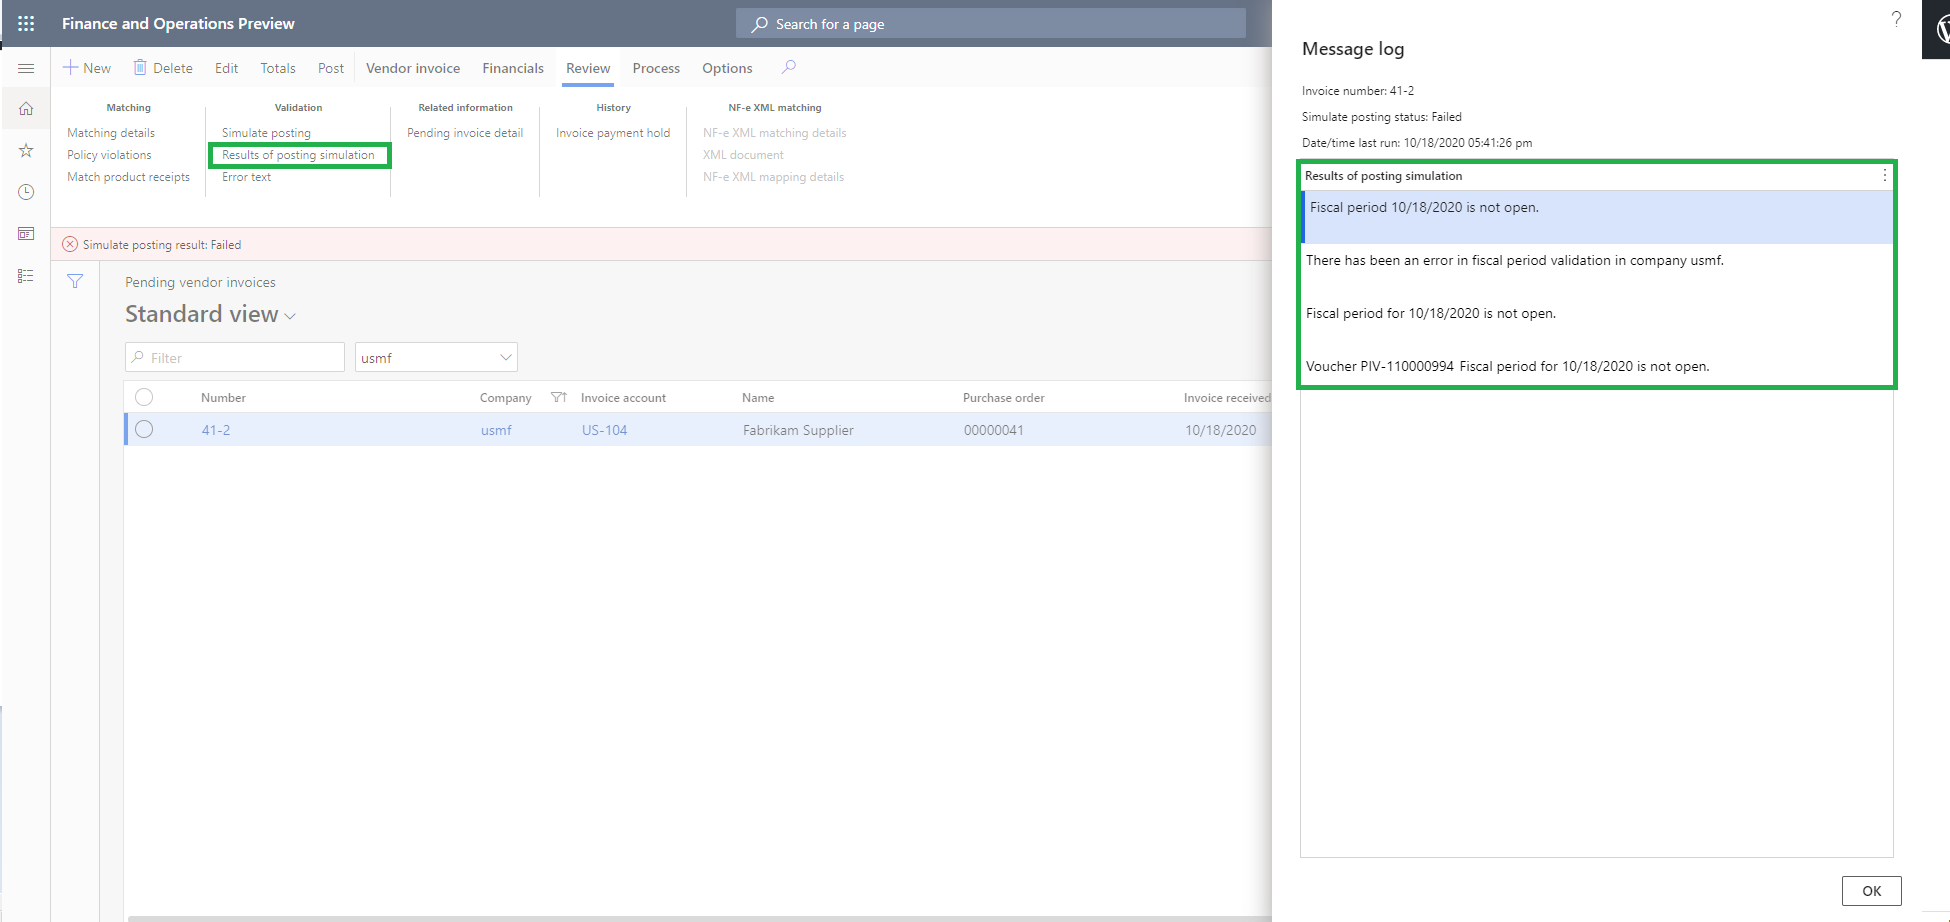
Task: Click OK in Message log
Action: pos(1871,891)
